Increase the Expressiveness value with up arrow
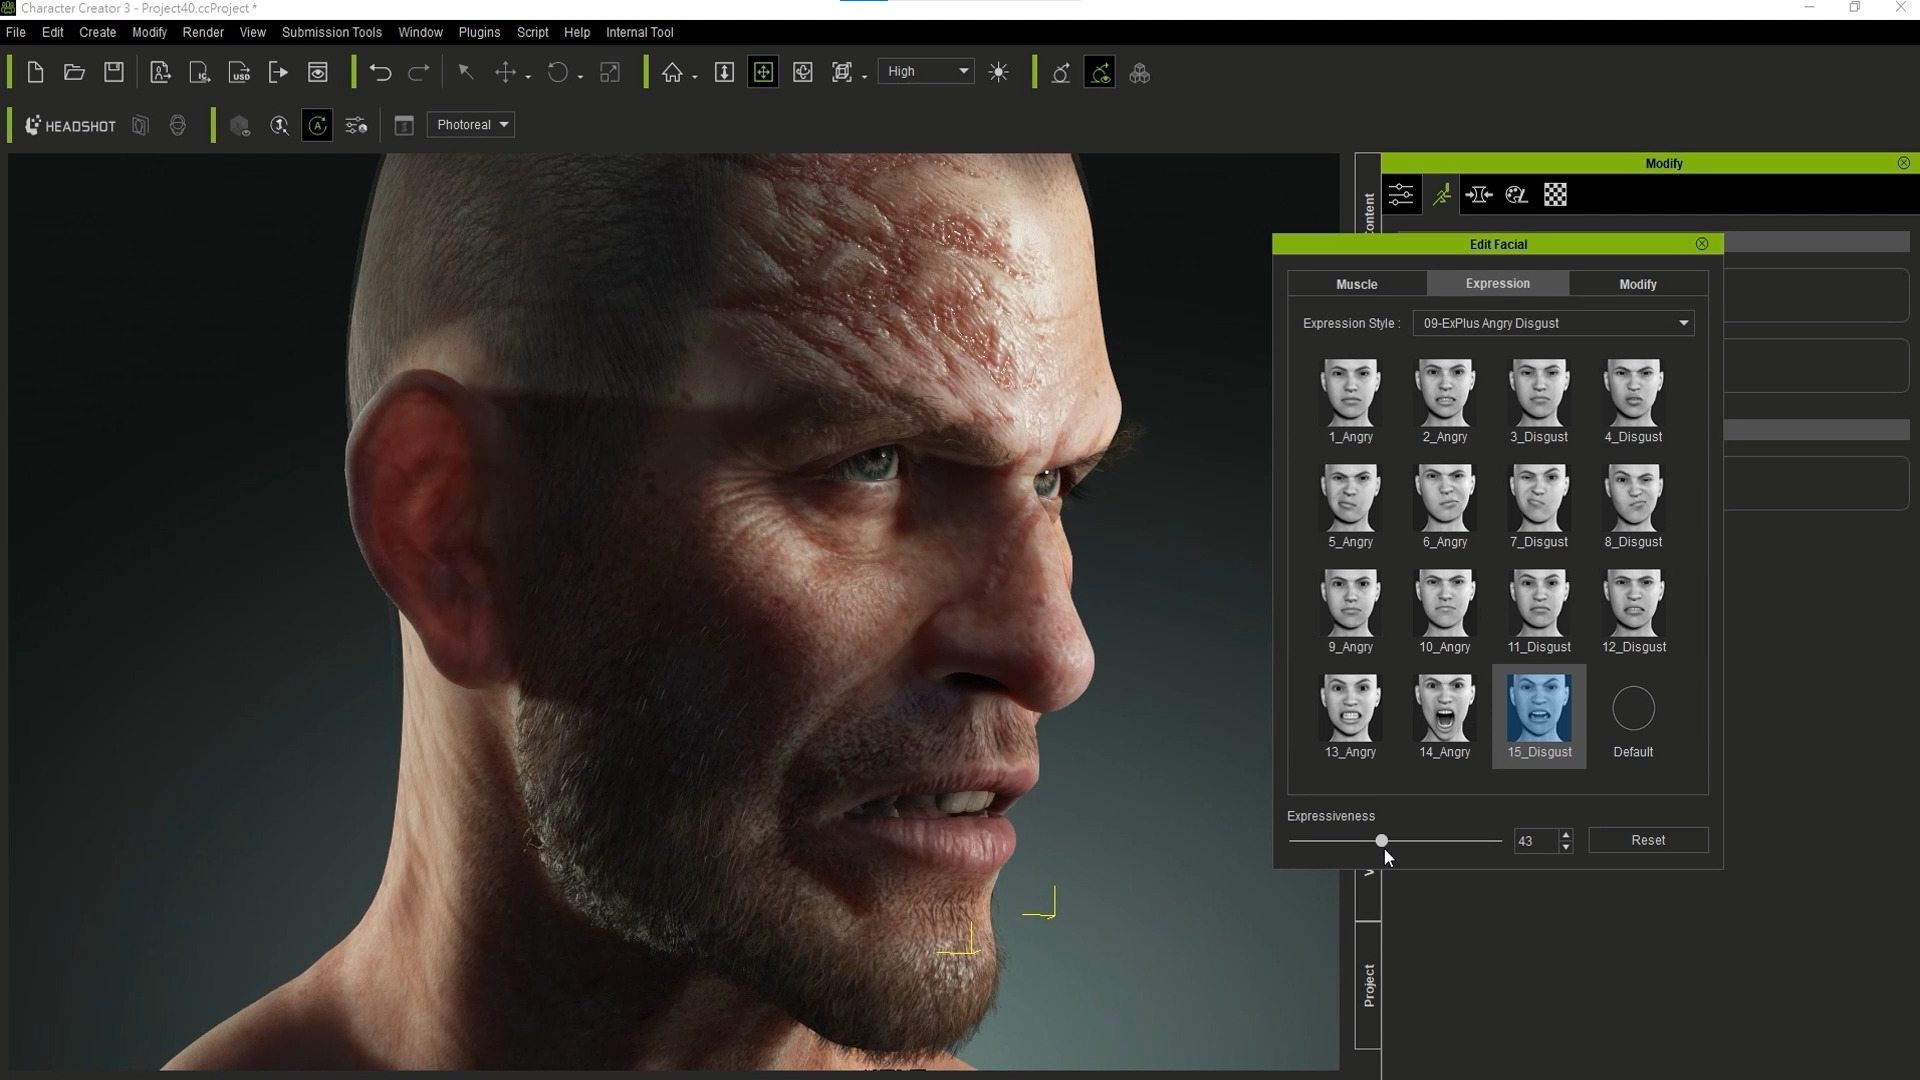Viewport: 1920px width, 1080px height. [x=1566, y=835]
